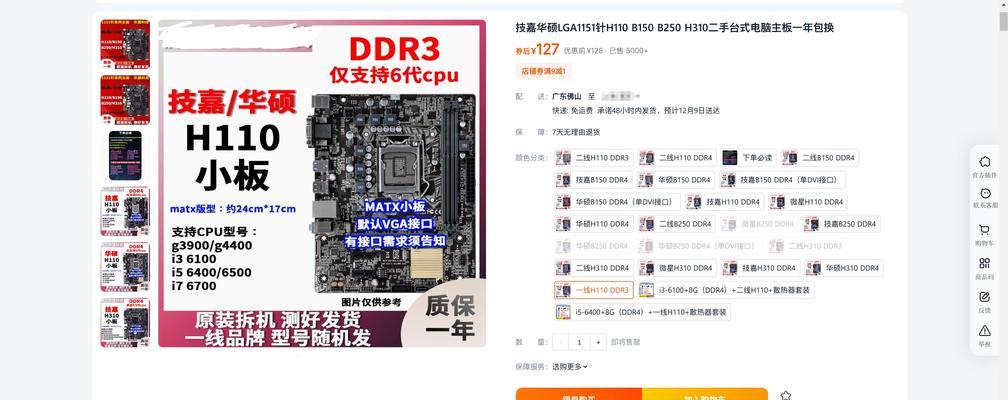Increase quantity with plus button

pyautogui.click(x=598, y=342)
